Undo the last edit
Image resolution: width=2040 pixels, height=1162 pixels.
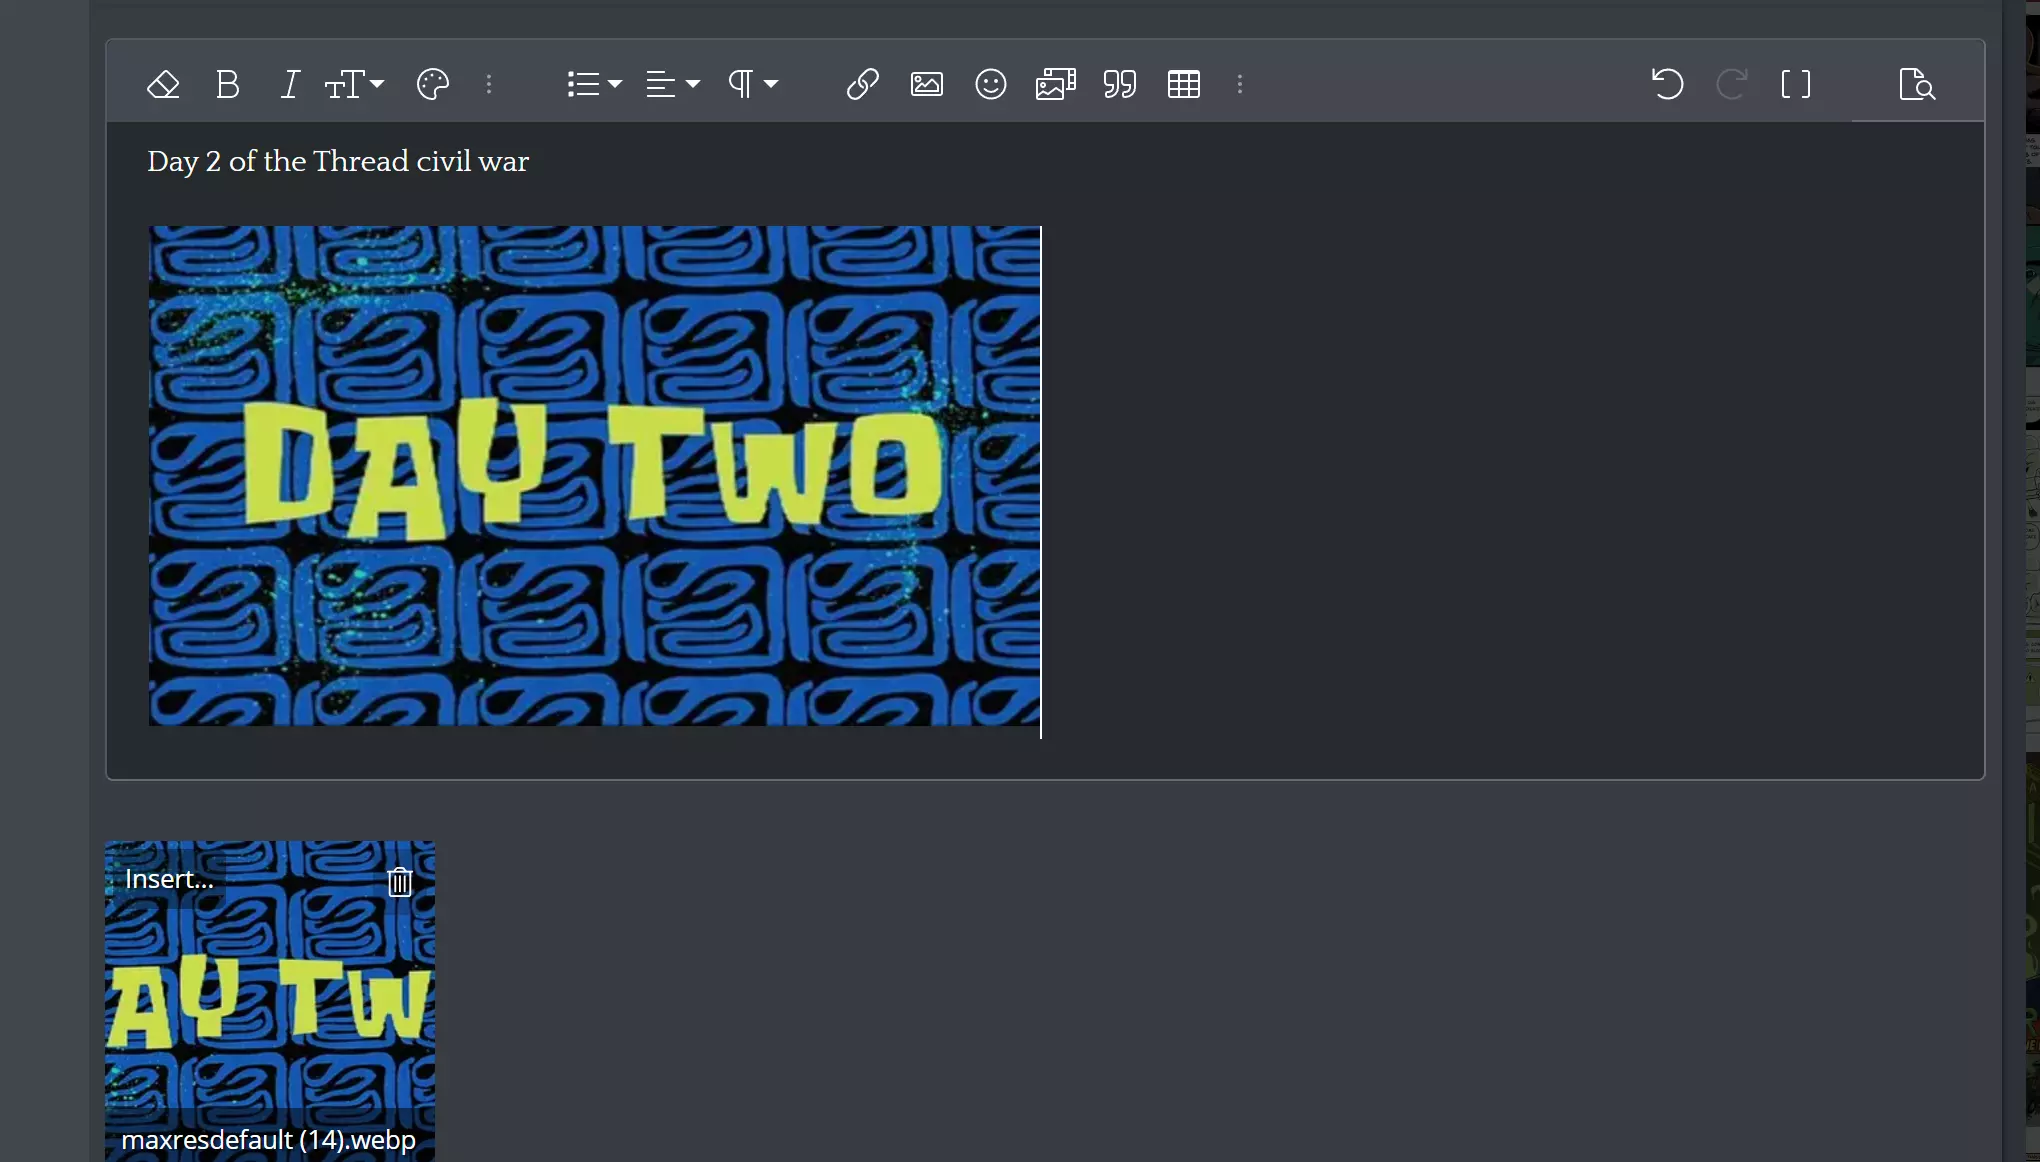1667,84
